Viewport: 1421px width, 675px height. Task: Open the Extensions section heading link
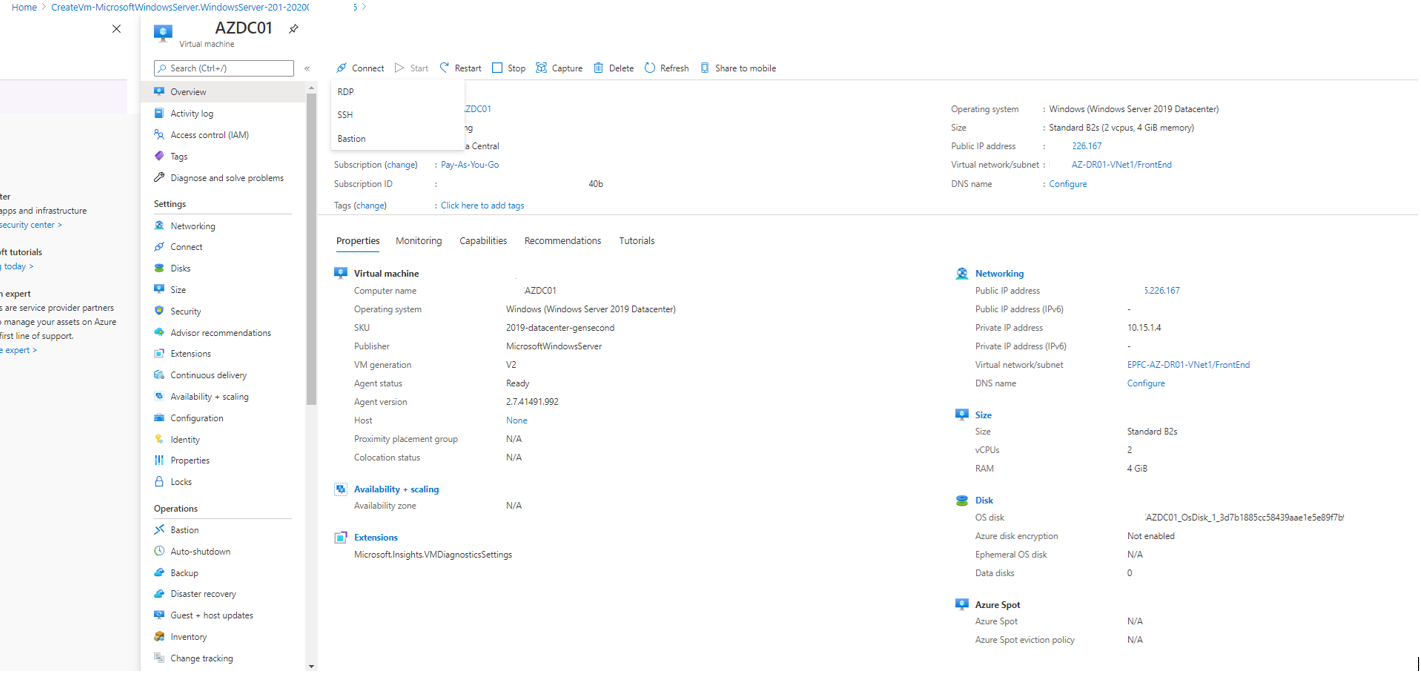click(x=376, y=538)
